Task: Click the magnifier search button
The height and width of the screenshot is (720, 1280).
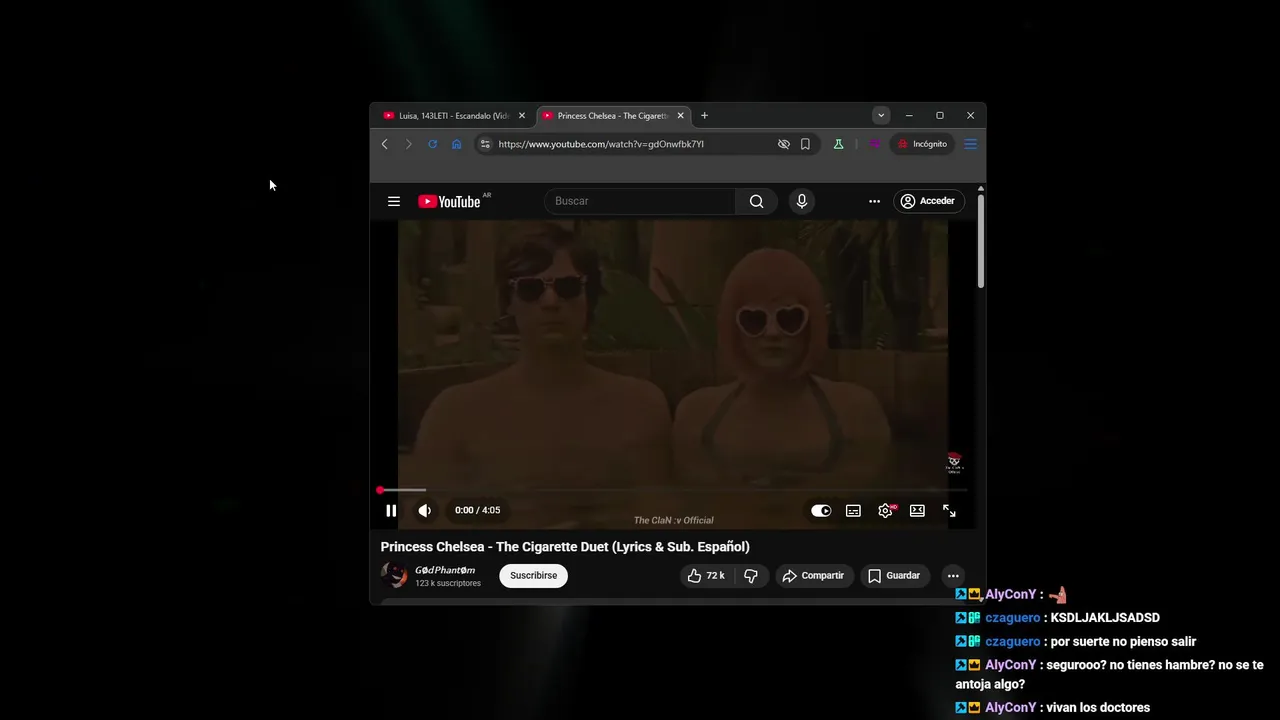Action: point(756,201)
